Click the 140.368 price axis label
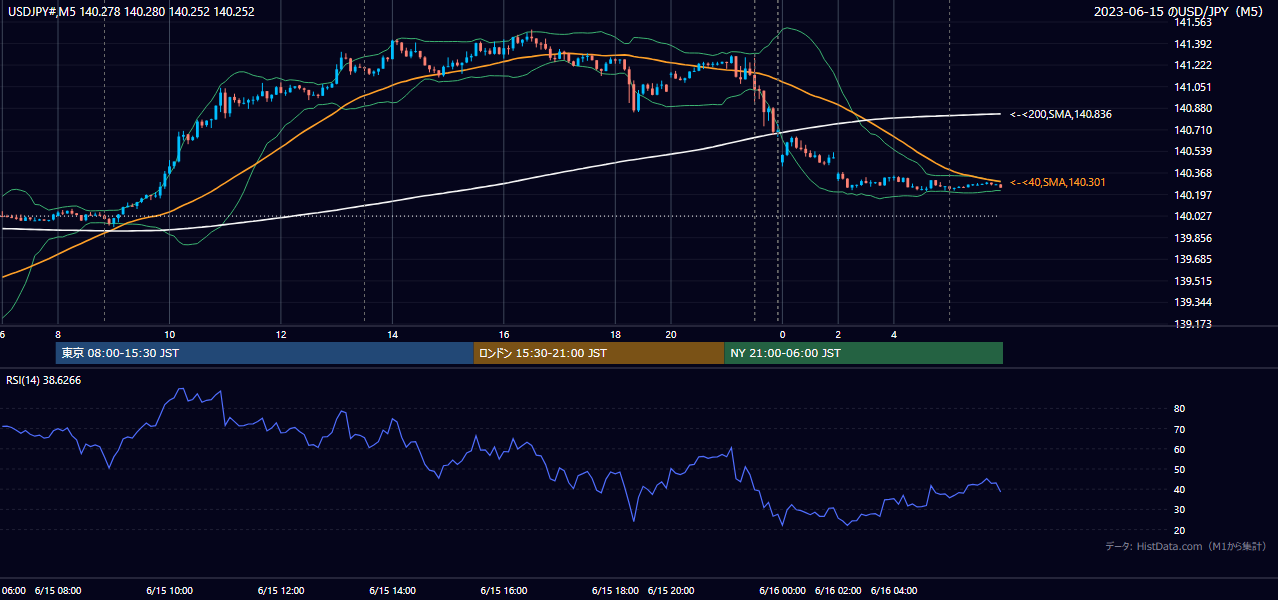The image size is (1278, 600). [x=1193, y=173]
